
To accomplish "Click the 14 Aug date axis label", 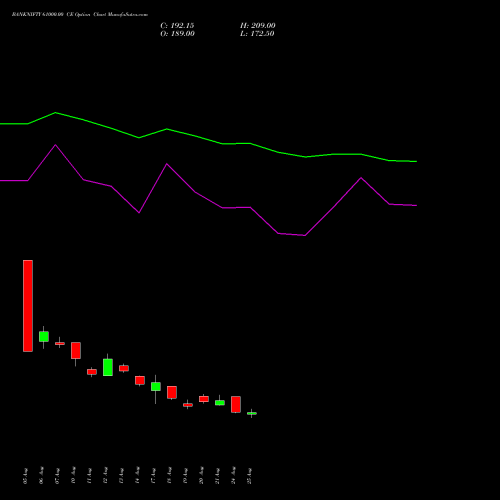I will [x=138, y=475].
